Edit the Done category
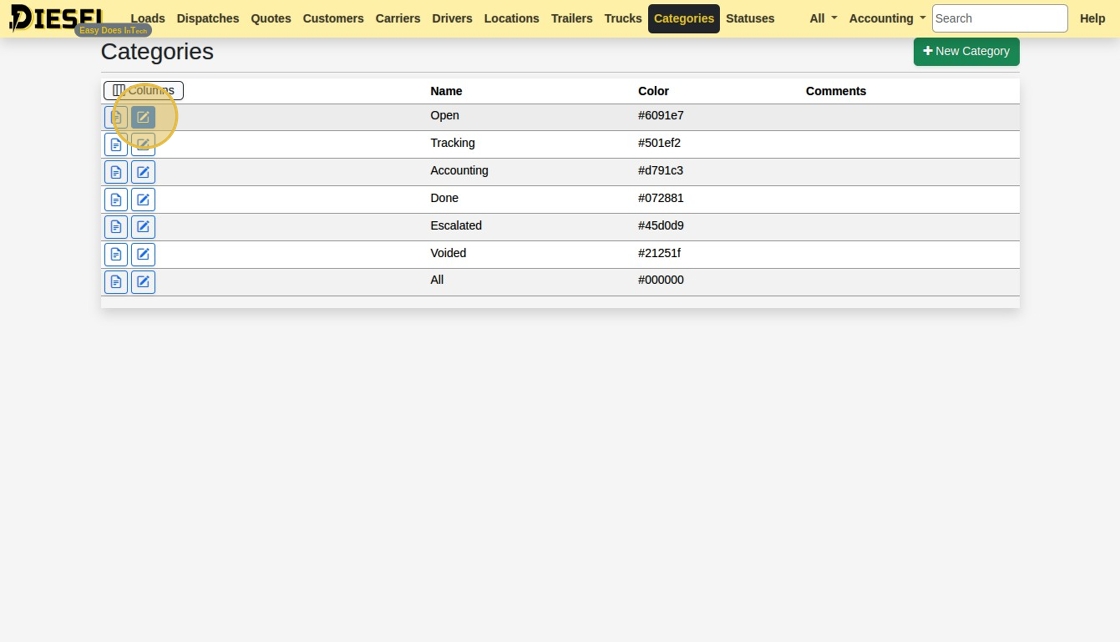This screenshot has width=1120, height=642. (143, 199)
